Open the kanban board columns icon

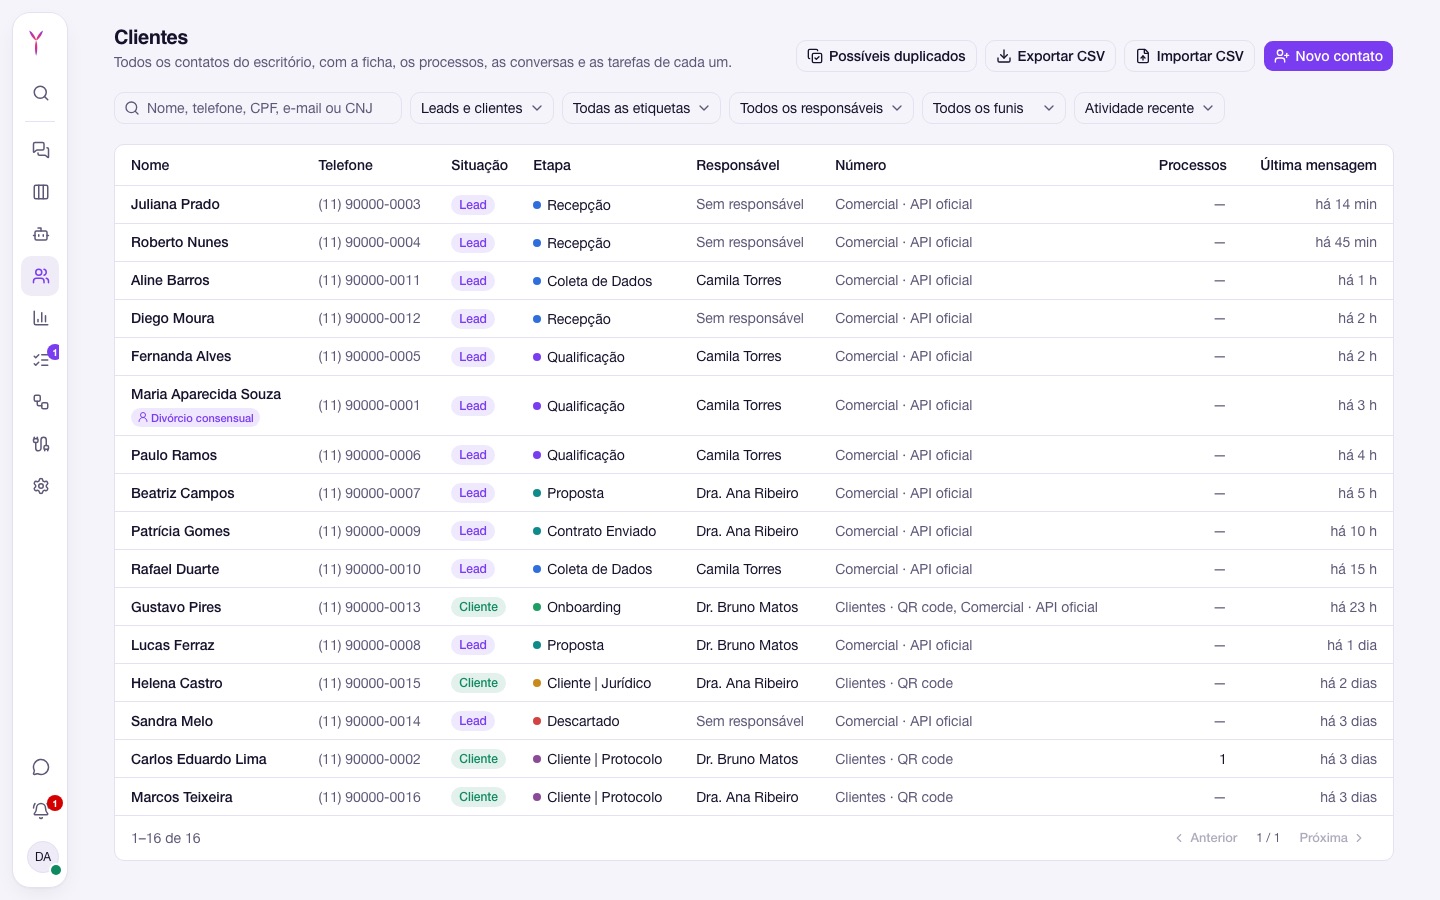click(41, 192)
